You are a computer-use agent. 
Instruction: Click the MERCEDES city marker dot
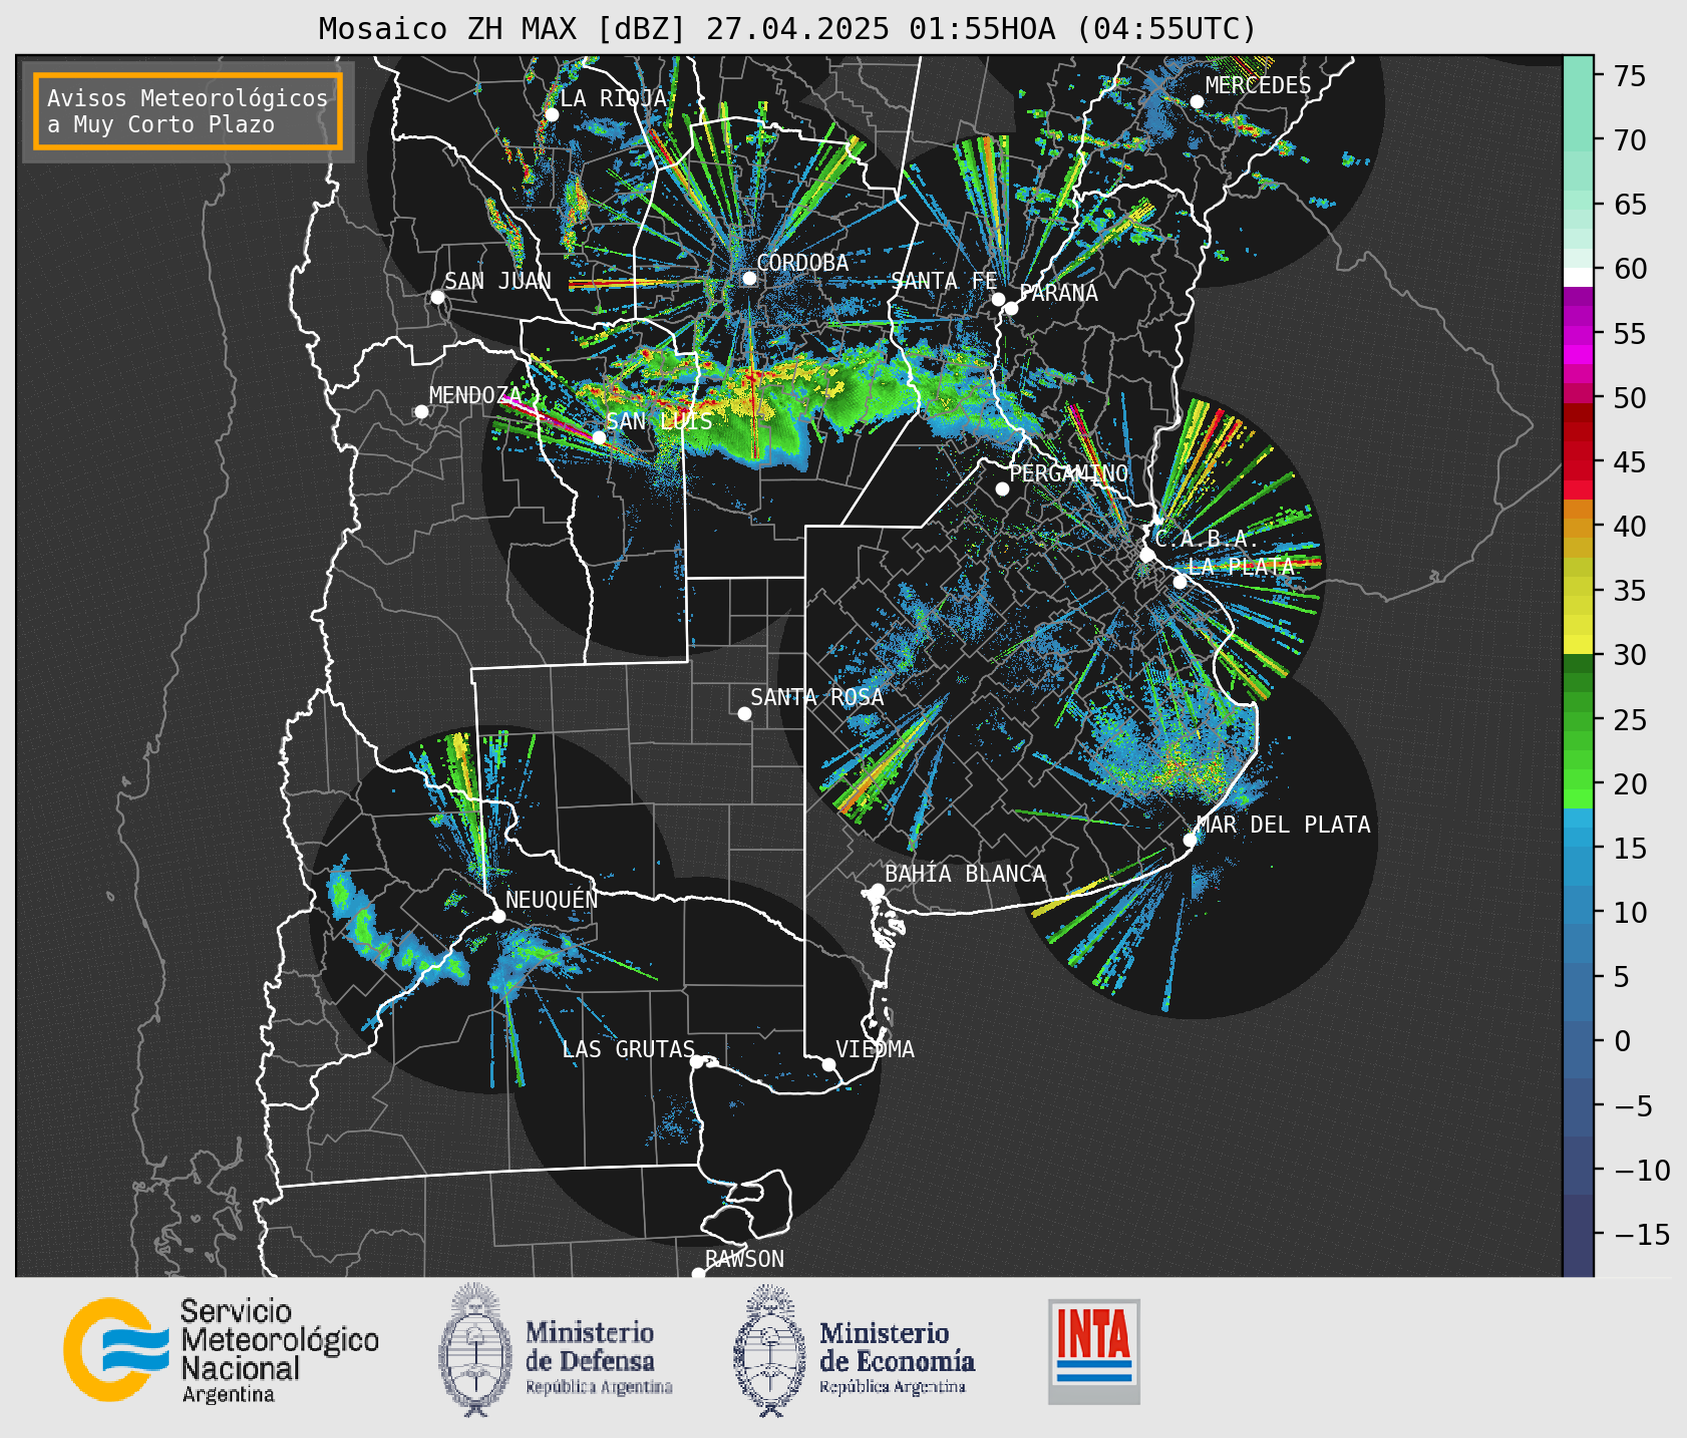tap(1197, 102)
